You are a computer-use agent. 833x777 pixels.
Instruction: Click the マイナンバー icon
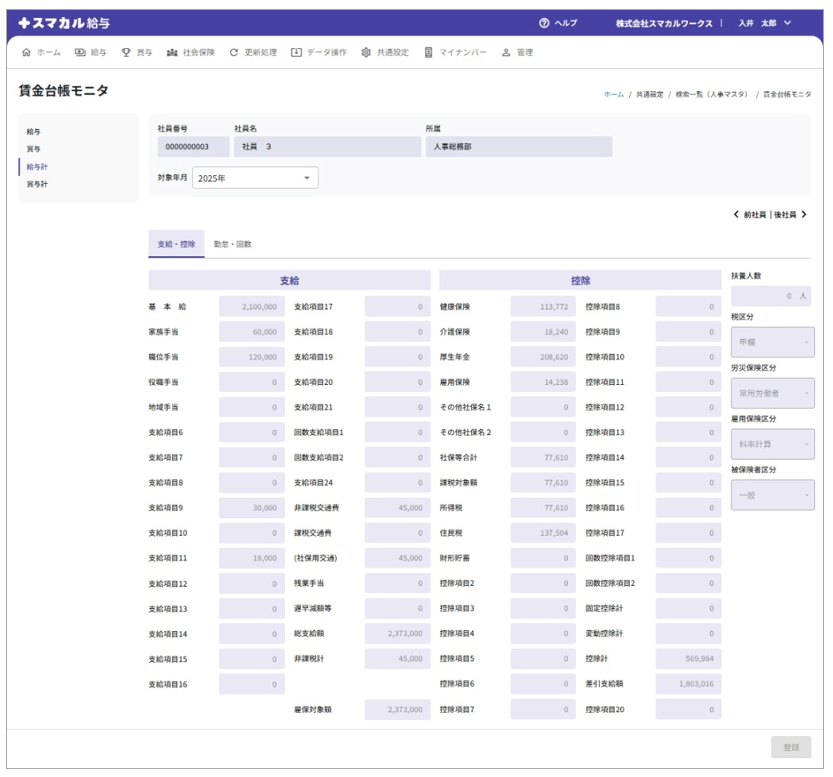click(429, 52)
